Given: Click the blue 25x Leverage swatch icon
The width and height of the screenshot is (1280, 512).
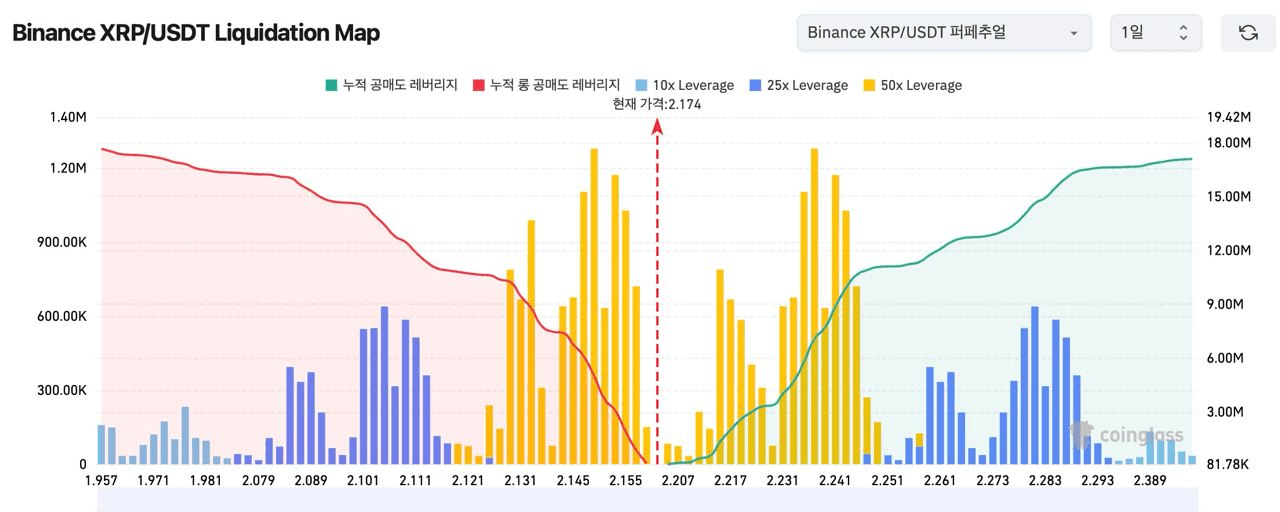Looking at the screenshot, I should [x=755, y=85].
